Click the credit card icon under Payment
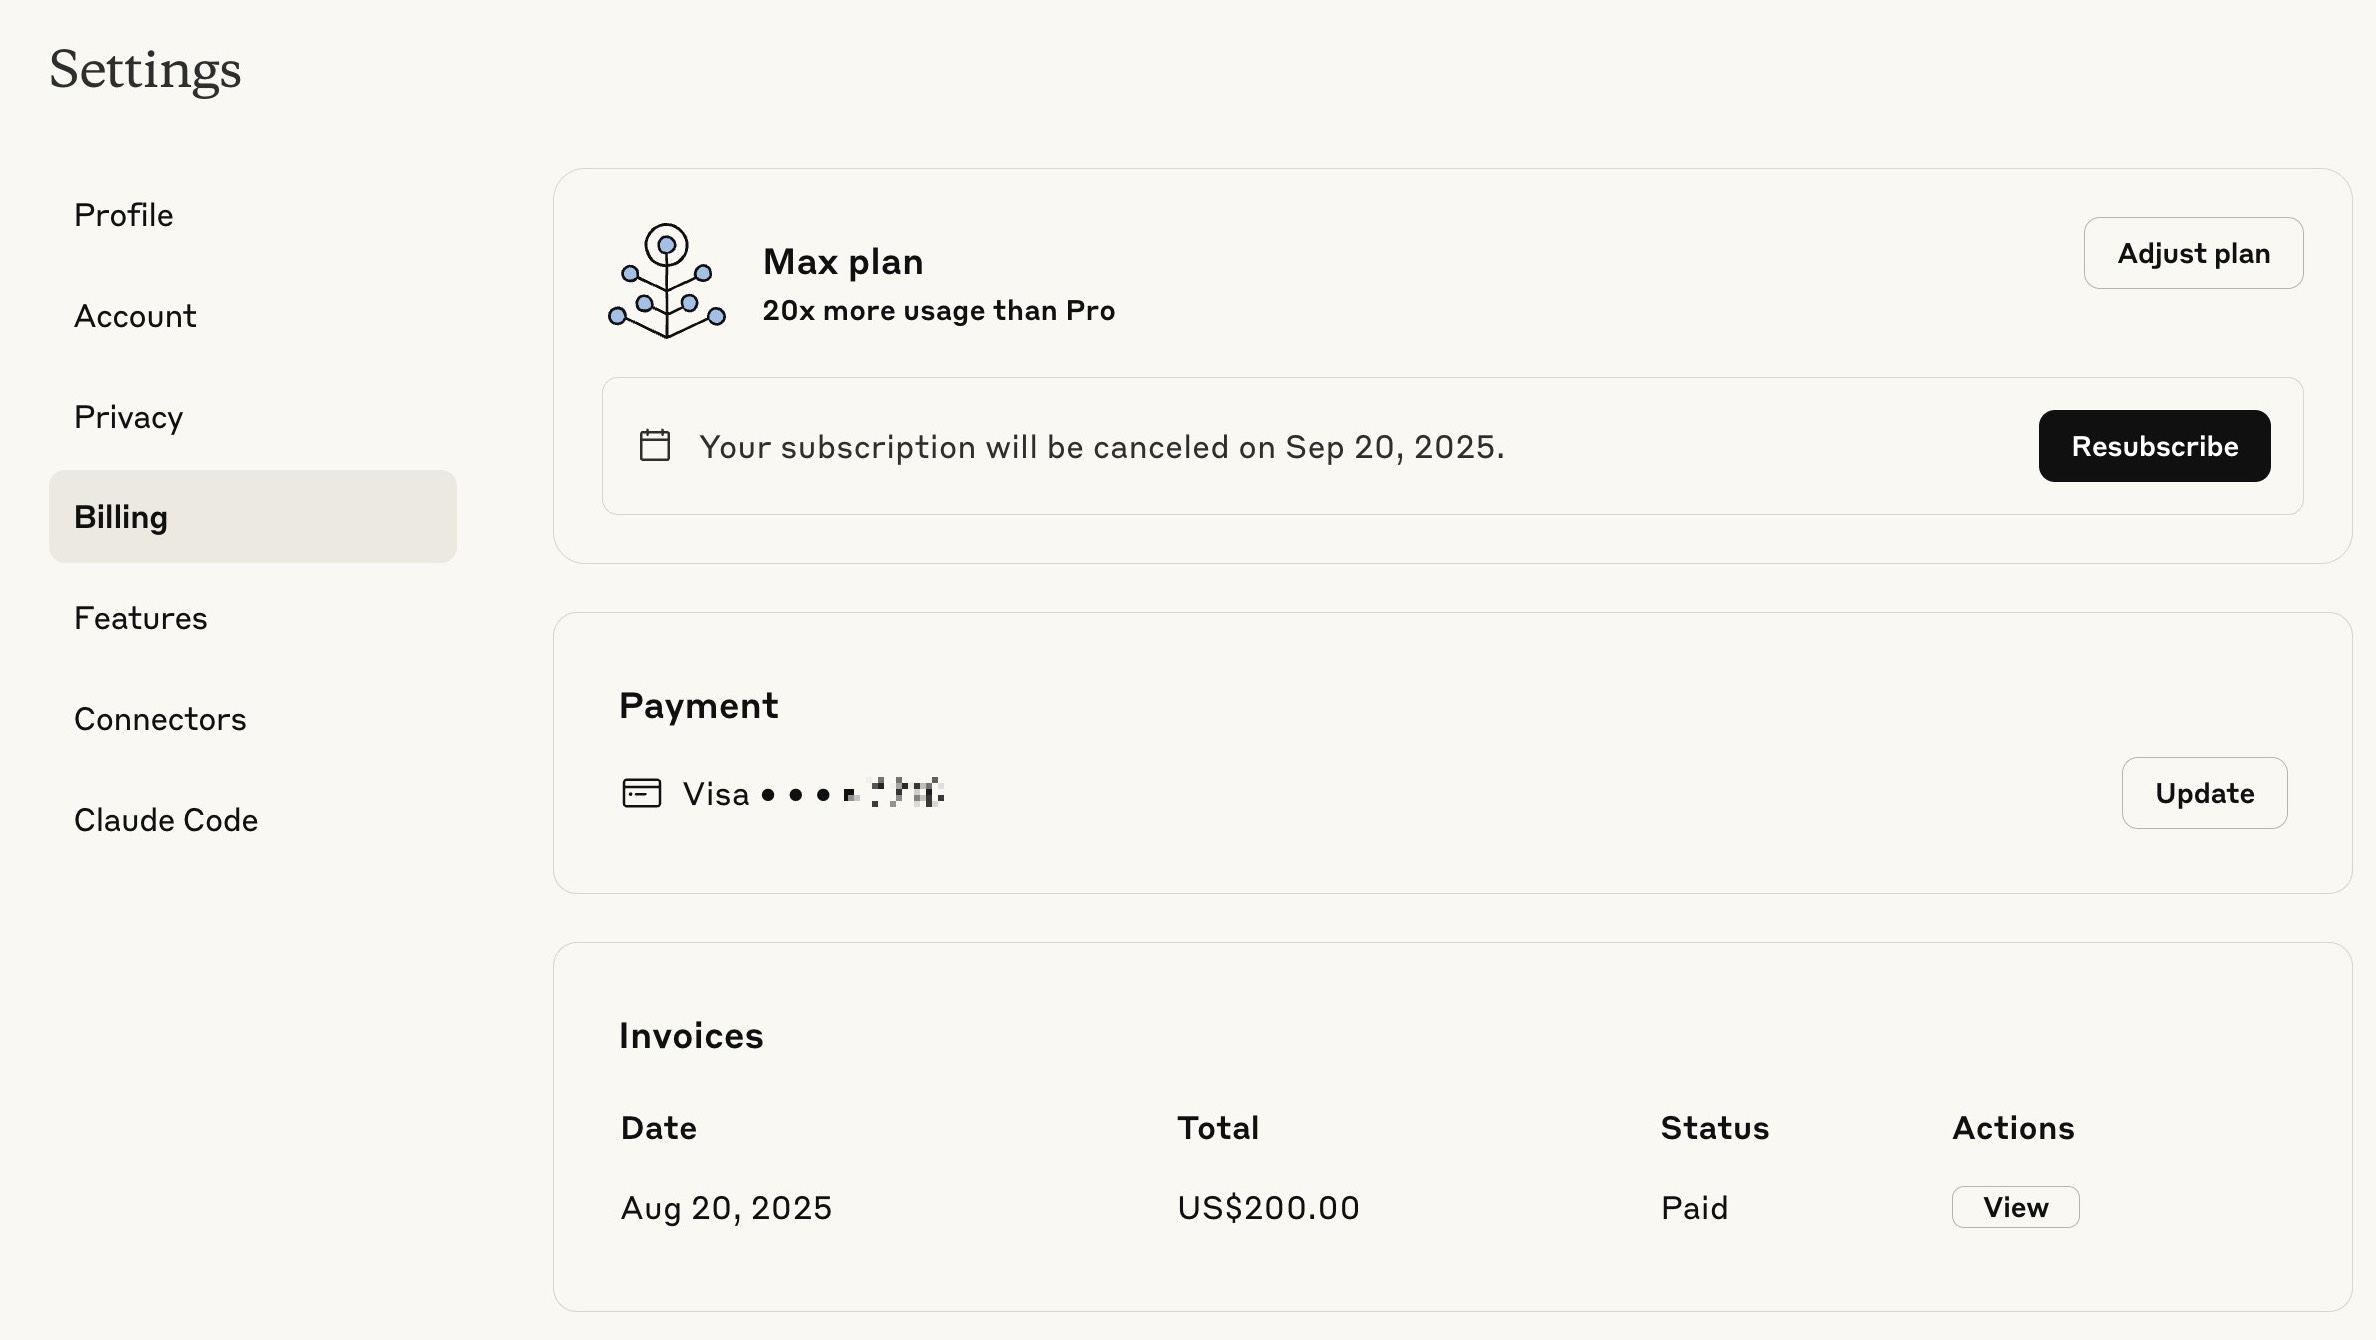The image size is (2376, 1340). point(641,793)
